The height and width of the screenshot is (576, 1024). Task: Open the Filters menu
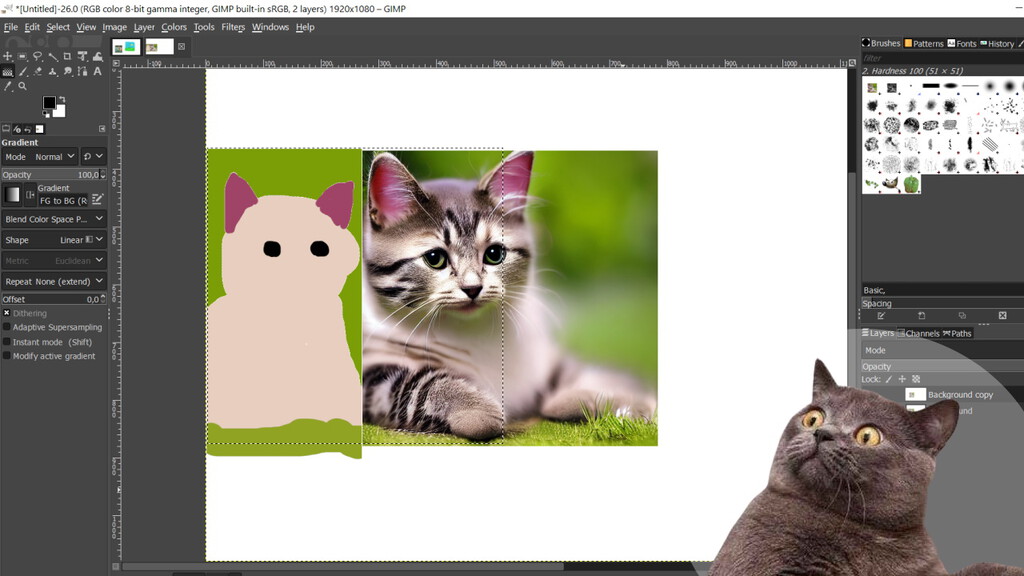pyautogui.click(x=233, y=27)
